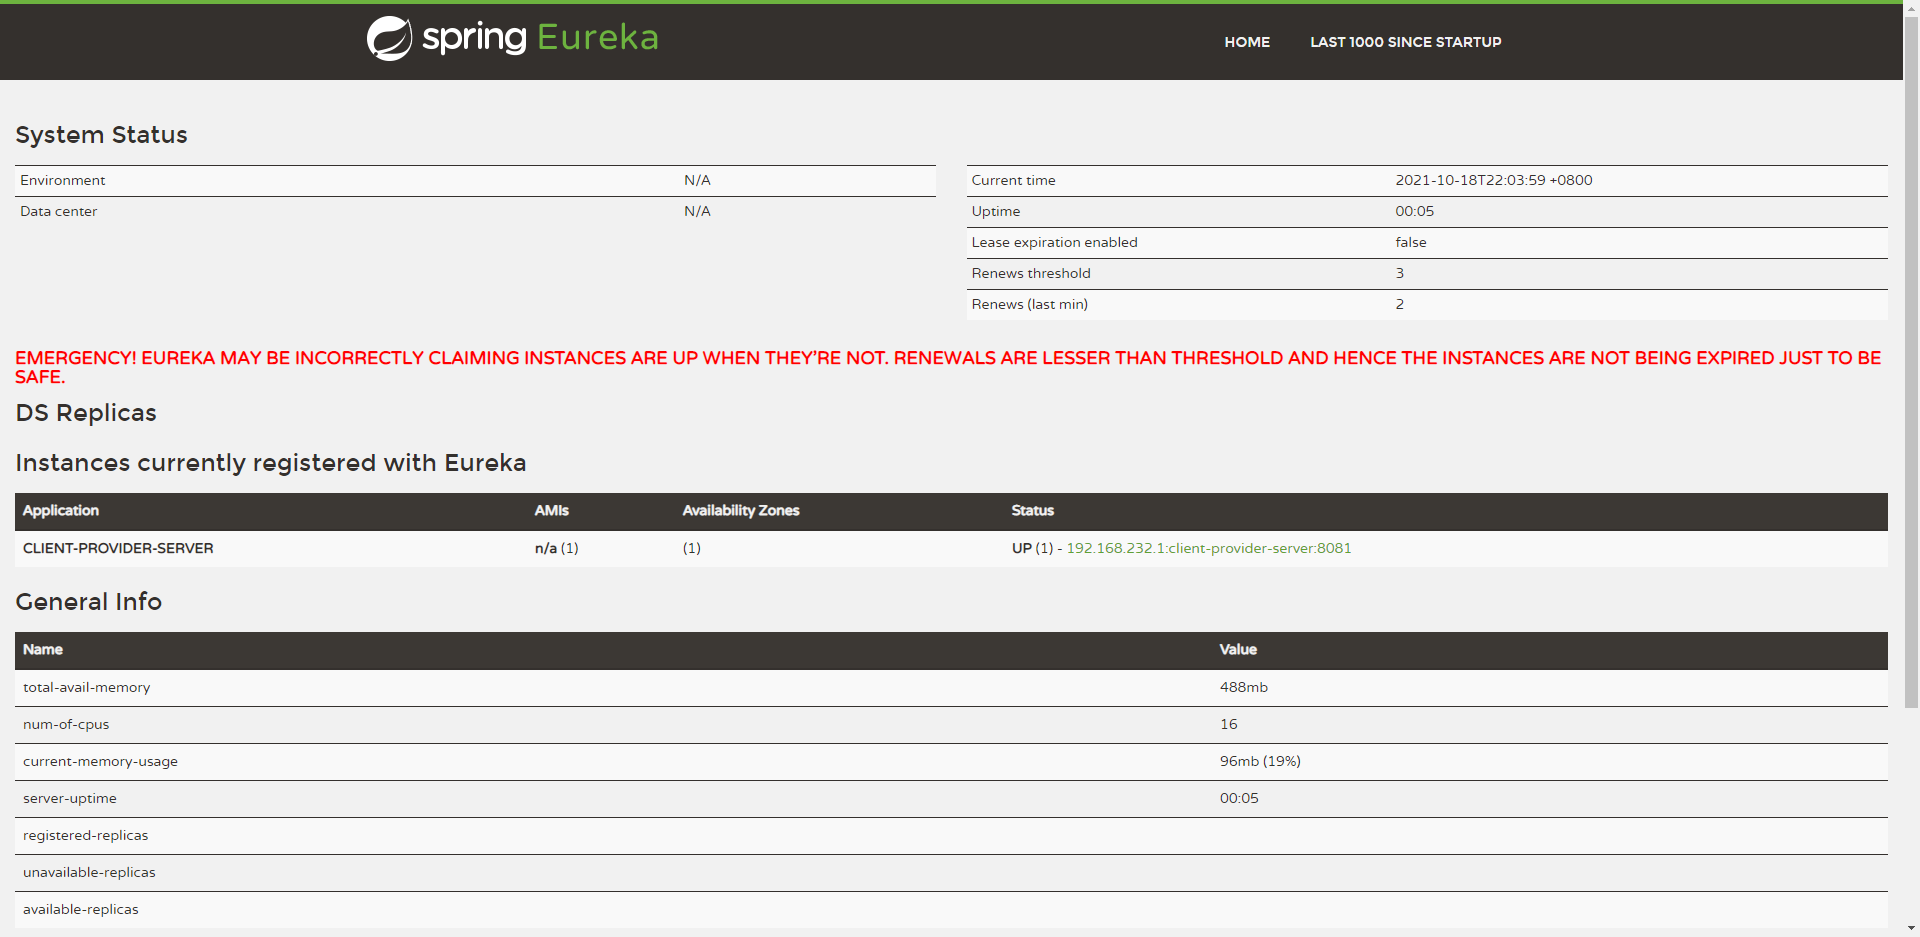Screen dimensions: 1920x937
Task: Click the red EMERGENCY warning message
Action: pyautogui.click(x=948, y=367)
